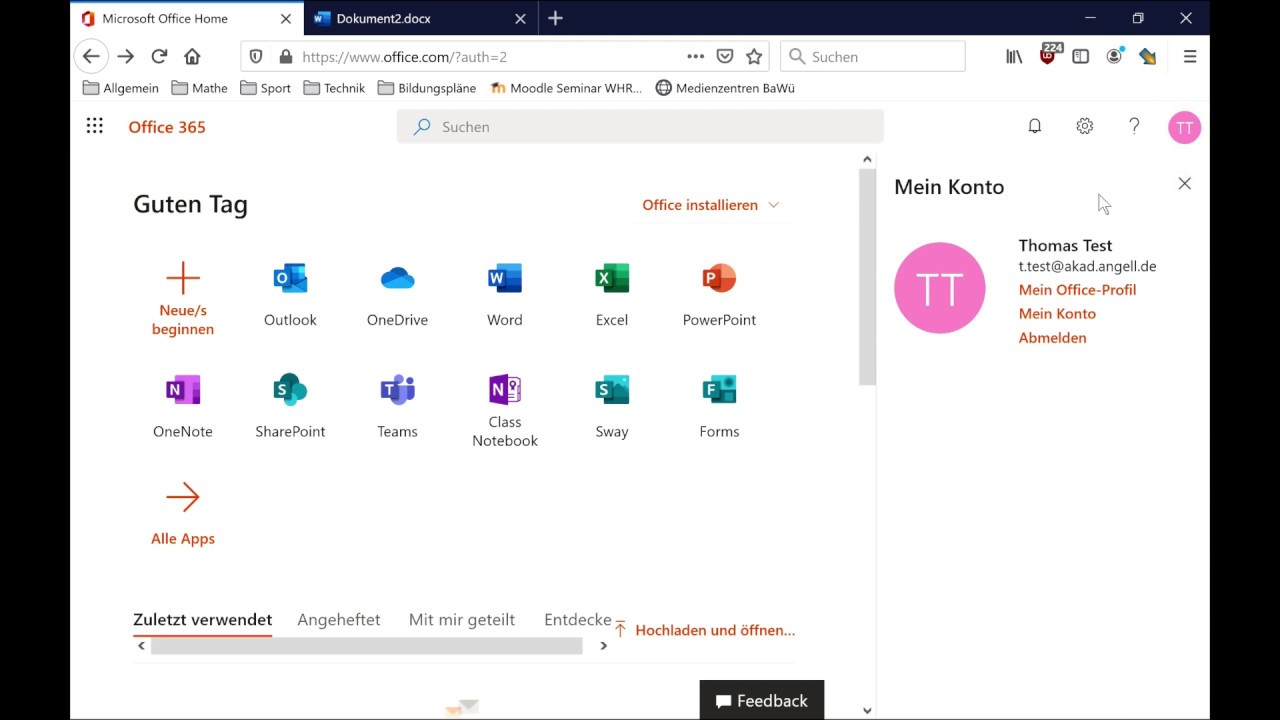
Task: Show tracking protection shield info
Action: coord(256,57)
